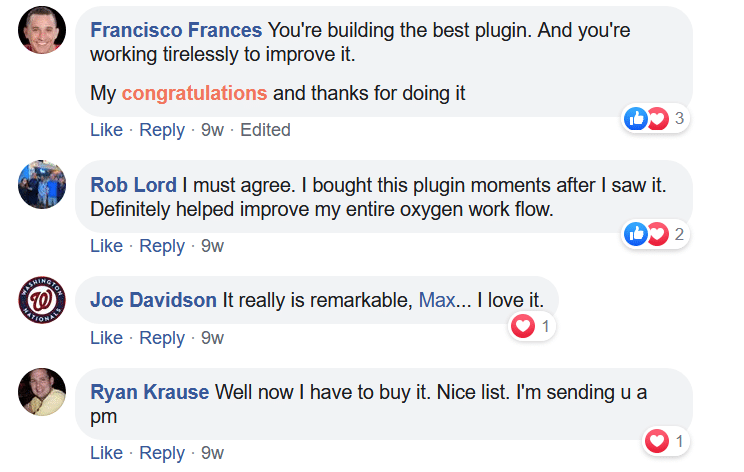744x472 pixels.
Task: Like Francisco Frances's comment
Action: click(x=106, y=130)
